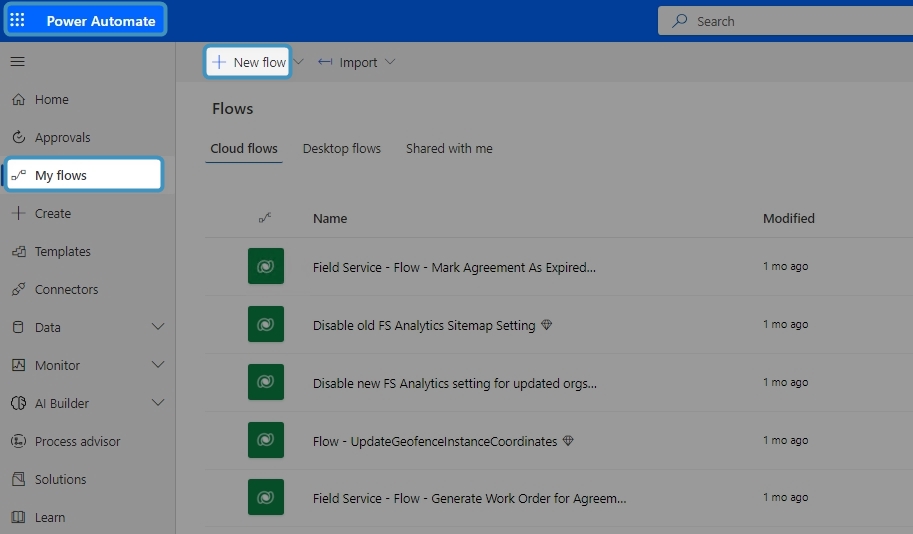The width and height of the screenshot is (913, 534).
Task: Click premium diamond on Disable old FS Analytics
Action: 546,325
